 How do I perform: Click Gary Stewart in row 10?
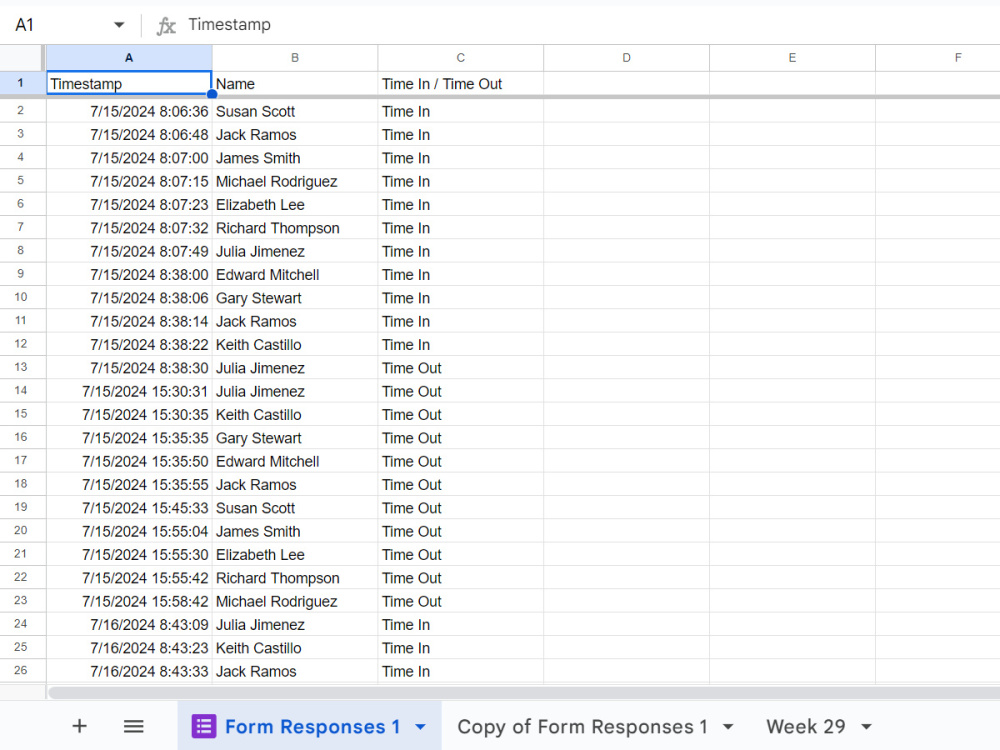point(295,298)
